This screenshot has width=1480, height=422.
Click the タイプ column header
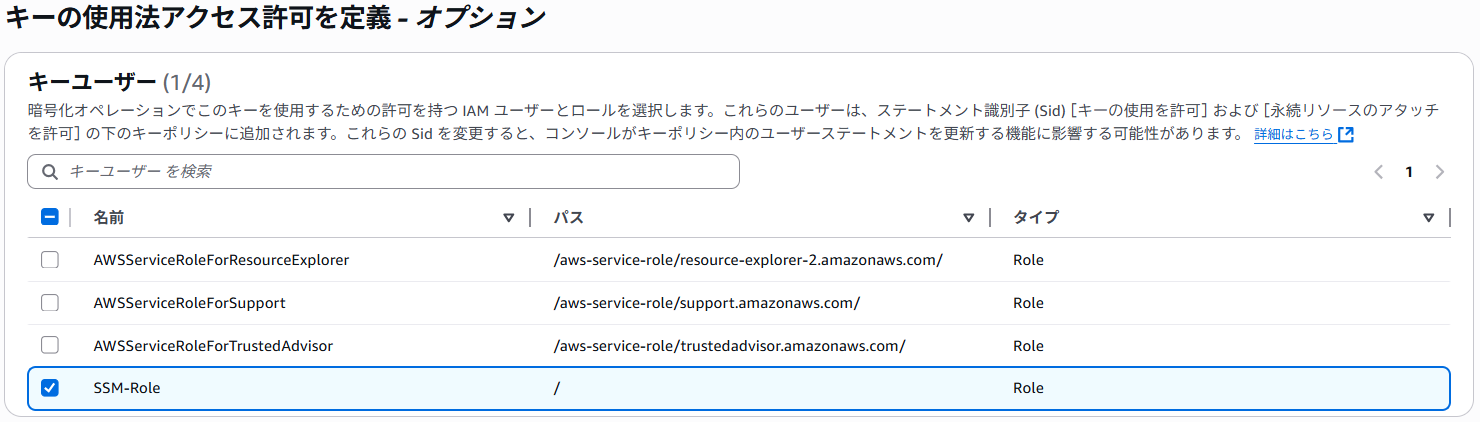(x=1036, y=217)
